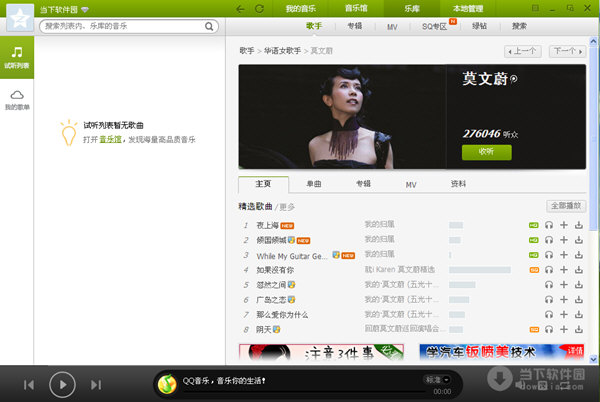This screenshot has width=600, height=402.
Task: Click the playback progress bar
Action: click(305, 392)
